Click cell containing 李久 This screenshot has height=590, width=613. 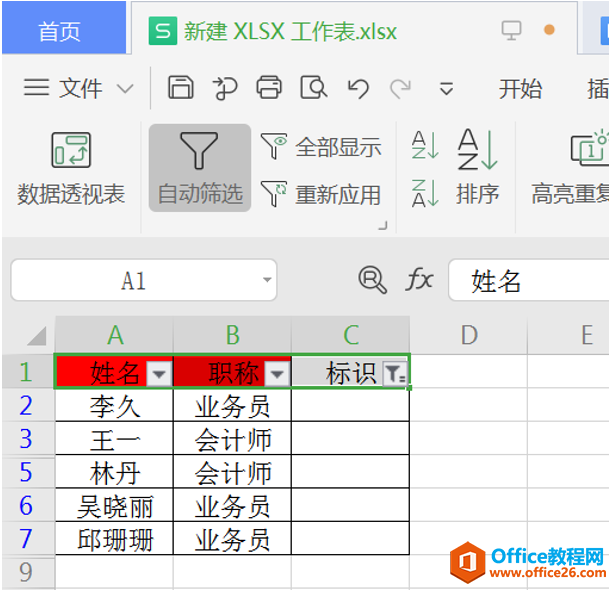coord(114,405)
